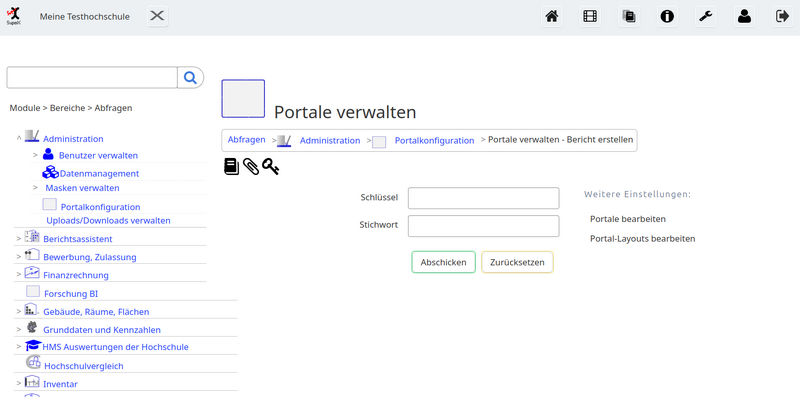
Task: Focus the Stichwort input field
Action: click(484, 226)
